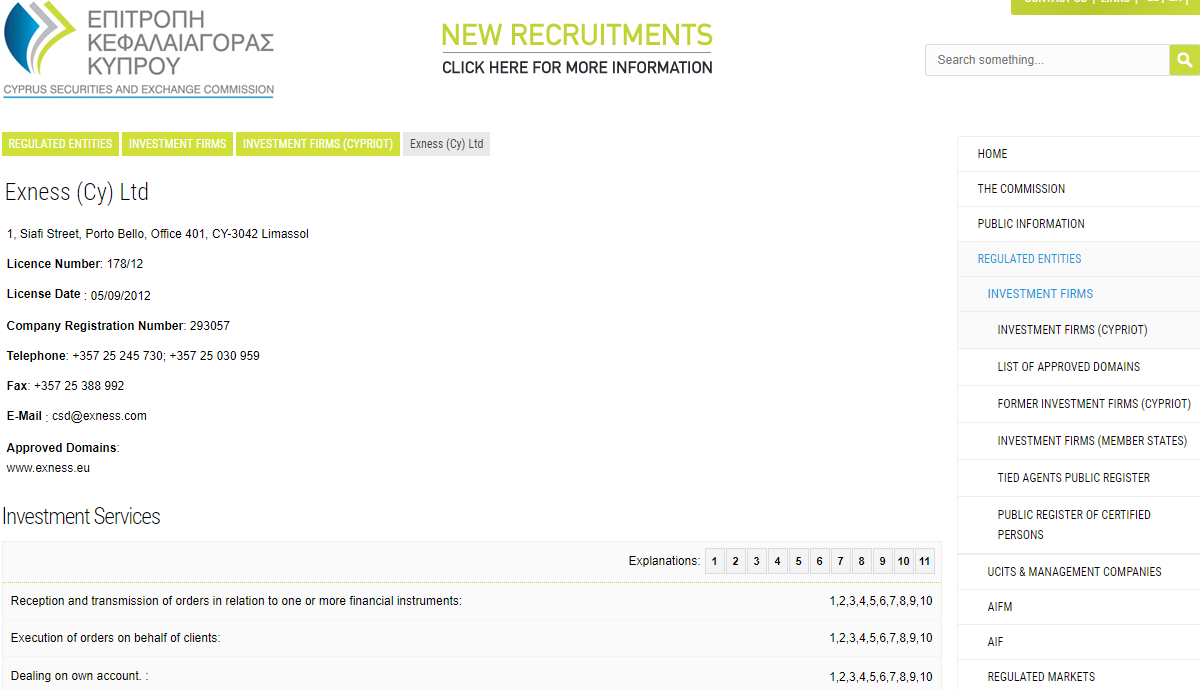The image size is (1200, 690).
Task: Click fax number +357 25 388 992
Action: 79,386
